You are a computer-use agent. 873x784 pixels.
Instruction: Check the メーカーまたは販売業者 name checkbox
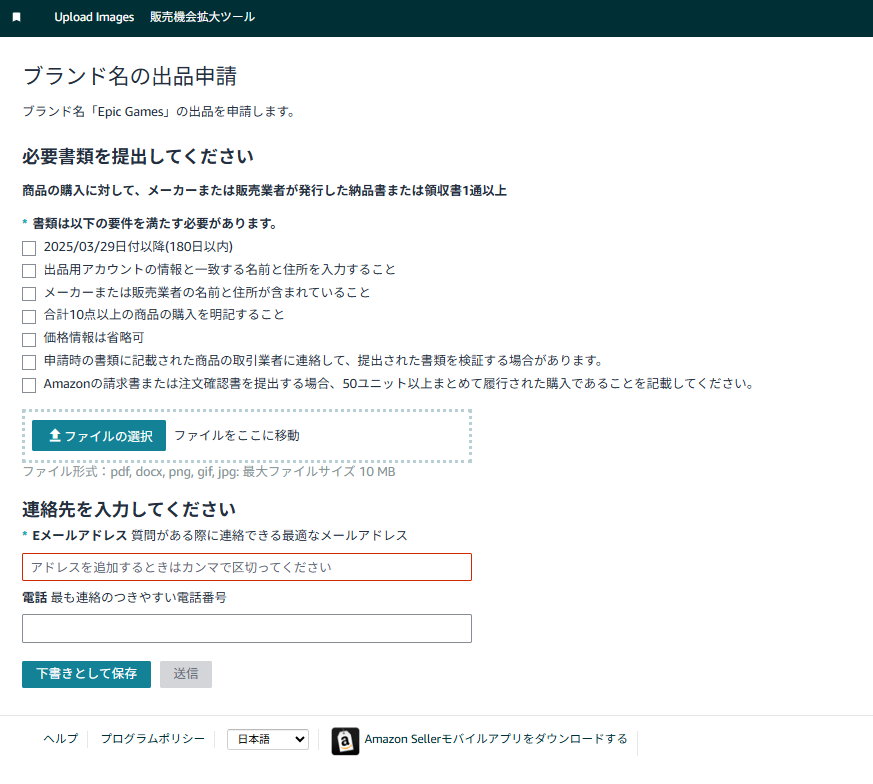click(29, 293)
